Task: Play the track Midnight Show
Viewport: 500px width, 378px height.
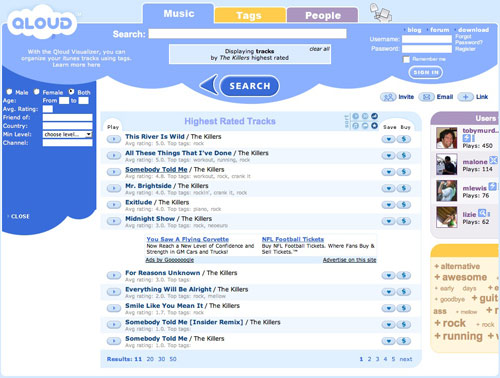Action: click(x=114, y=221)
